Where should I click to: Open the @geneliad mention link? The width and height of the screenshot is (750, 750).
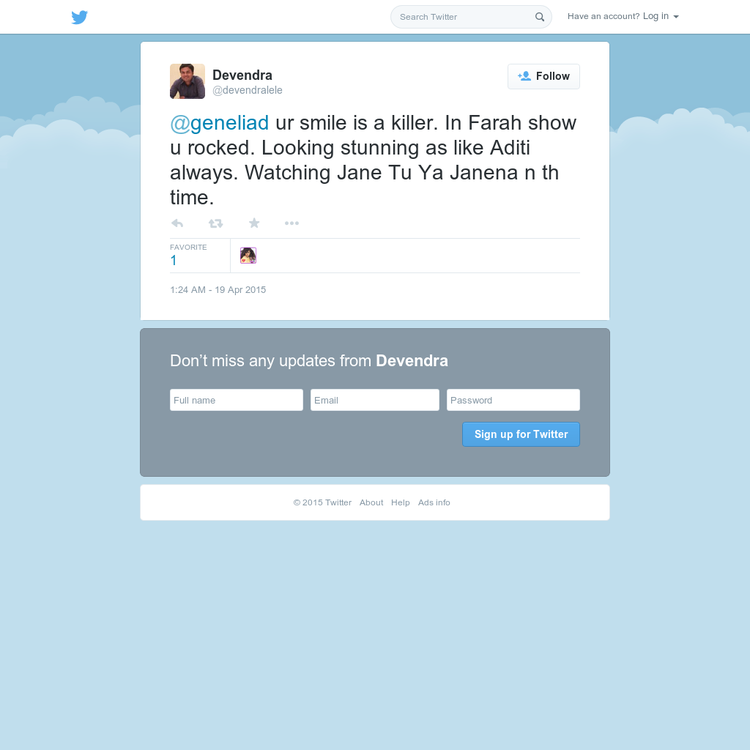[220, 123]
